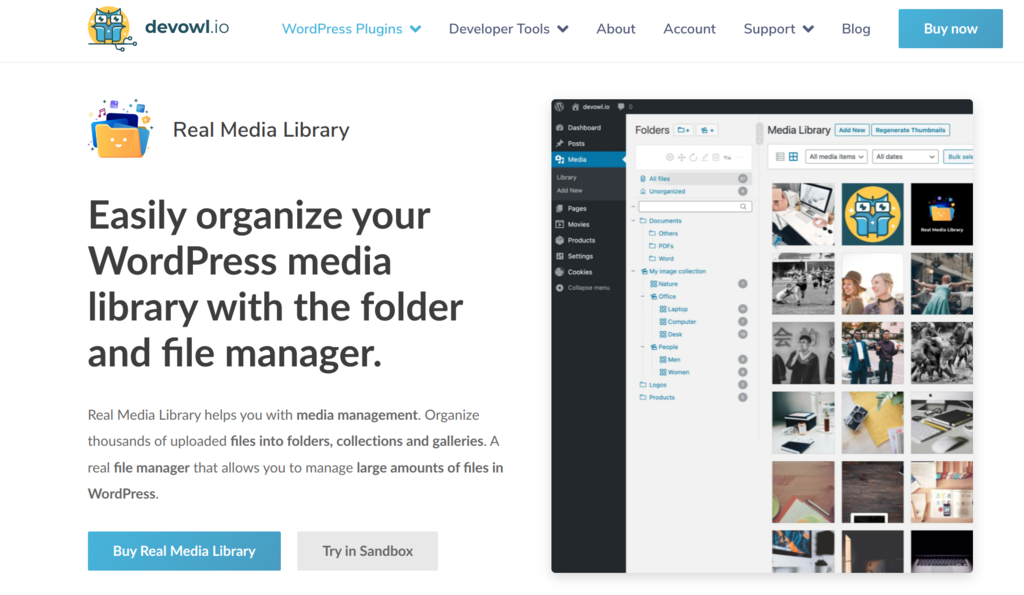Switch to grid view in Media Library
This screenshot has height=595, width=1024.
pyautogui.click(x=792, y=157)
